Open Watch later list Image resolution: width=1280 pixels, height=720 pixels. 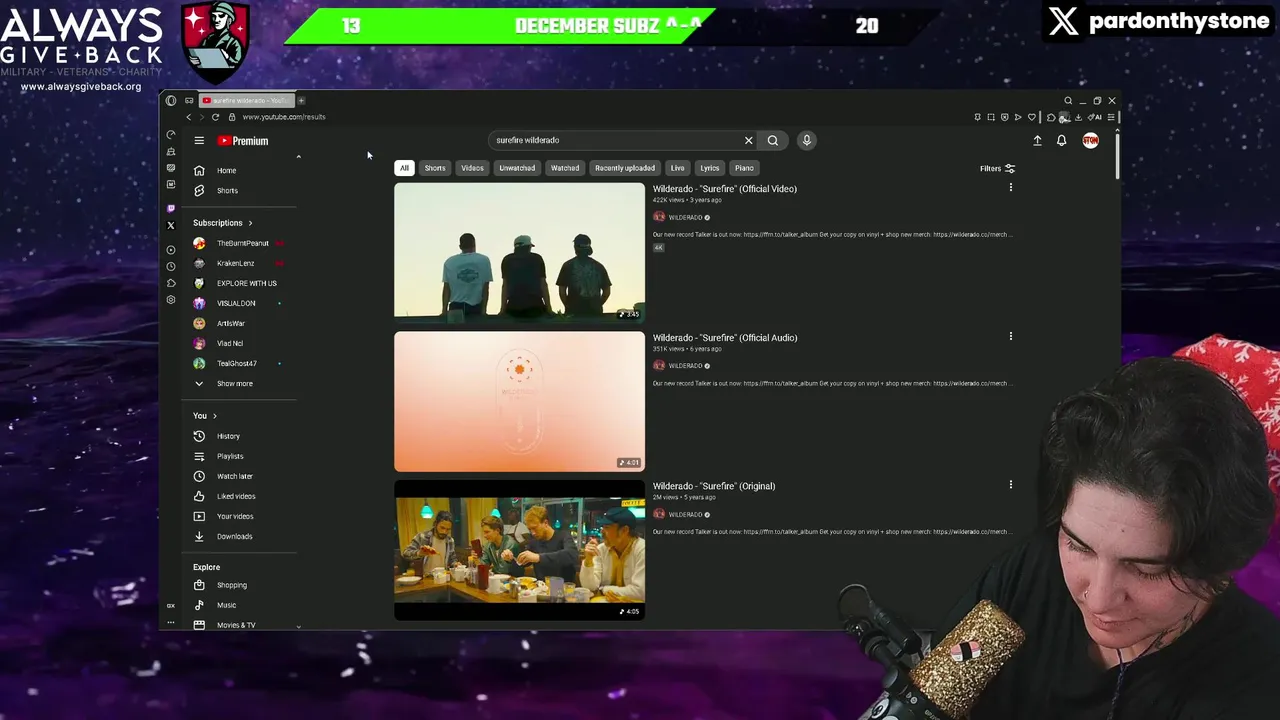pyautogui.click(x=235, y=476)
